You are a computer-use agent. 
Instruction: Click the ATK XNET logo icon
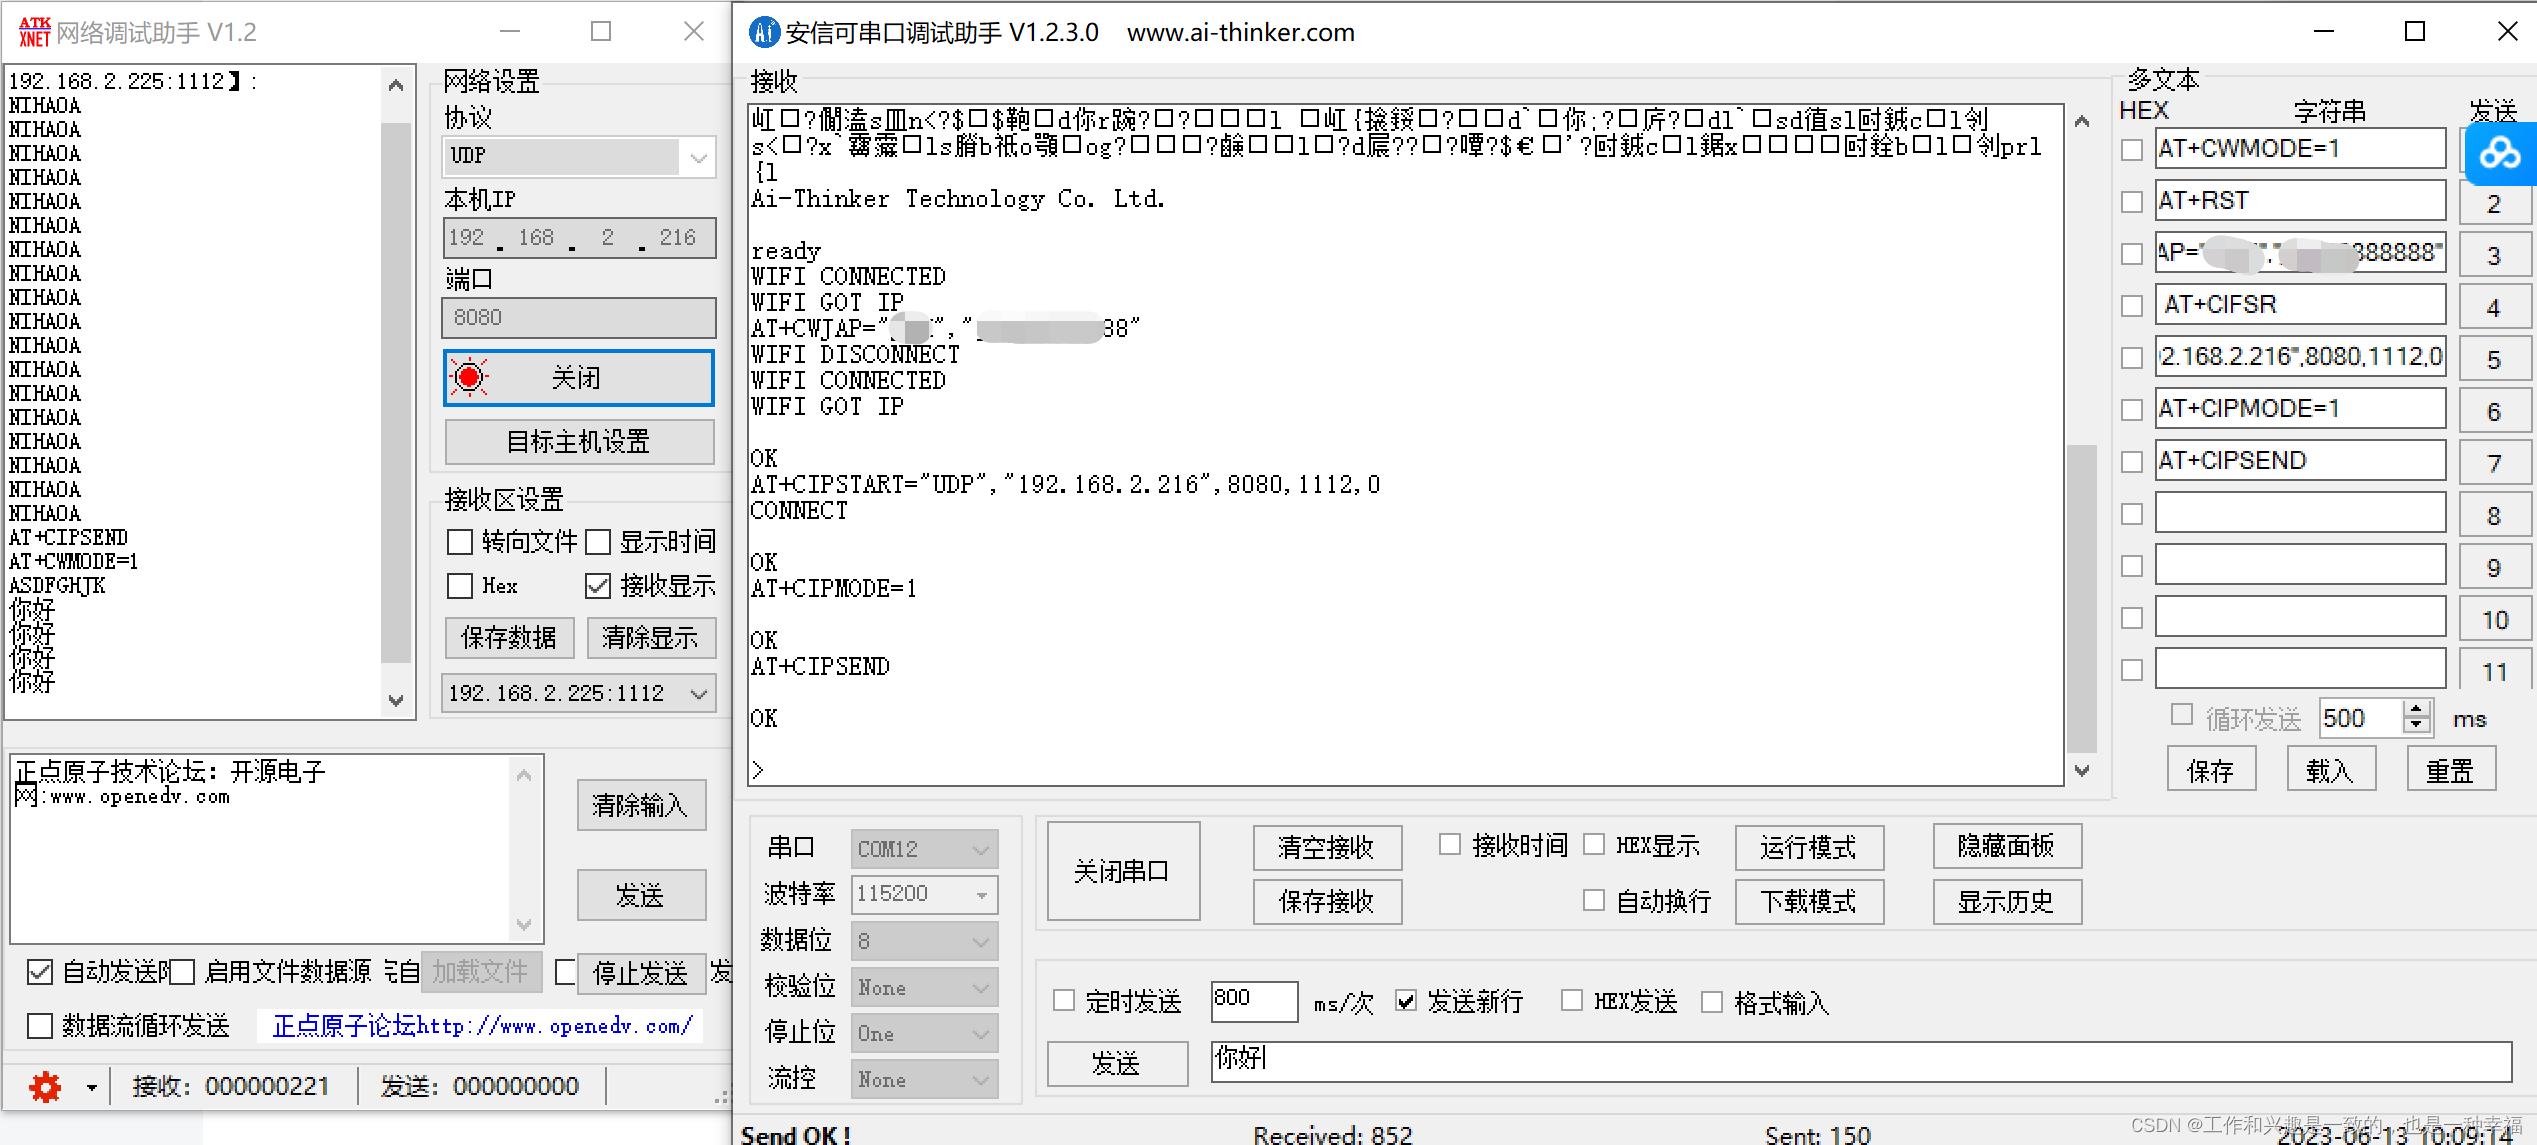tap(34, 32)
